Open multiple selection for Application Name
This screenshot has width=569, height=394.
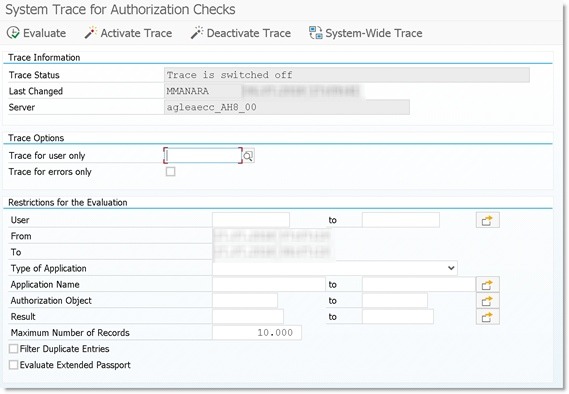pos(487,285)
